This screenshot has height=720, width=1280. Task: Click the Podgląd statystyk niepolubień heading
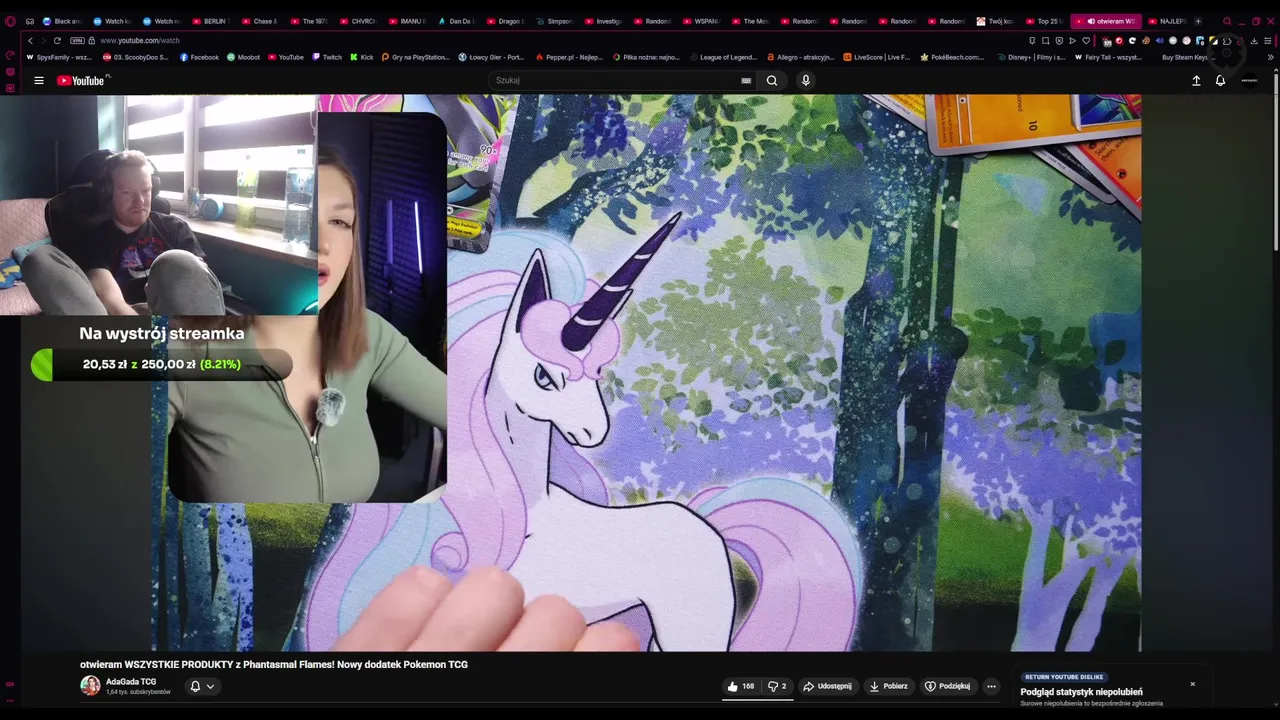click(x=1081, y=692)
